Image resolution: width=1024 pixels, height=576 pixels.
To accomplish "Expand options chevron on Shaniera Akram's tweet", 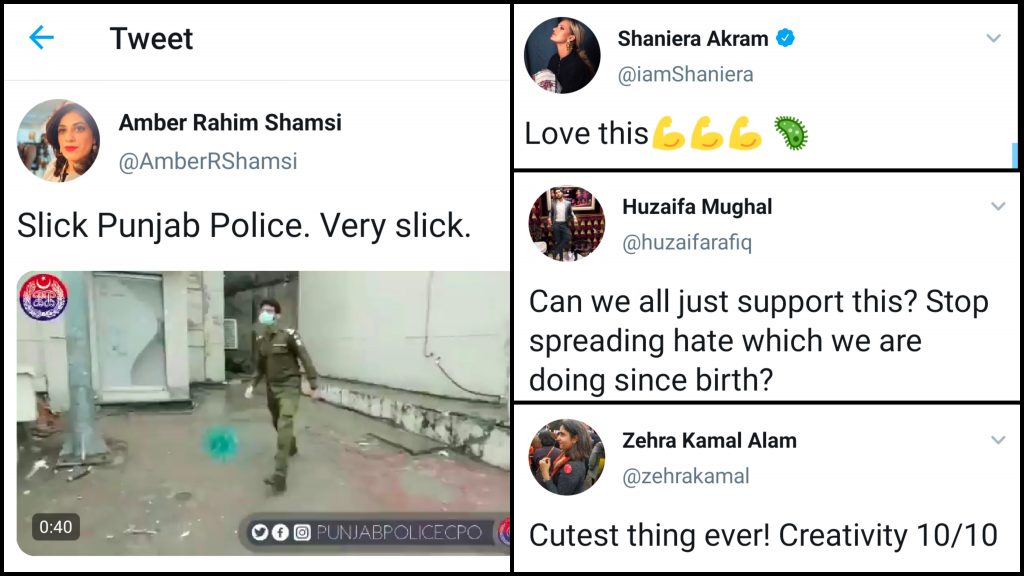I will [993, 39].
